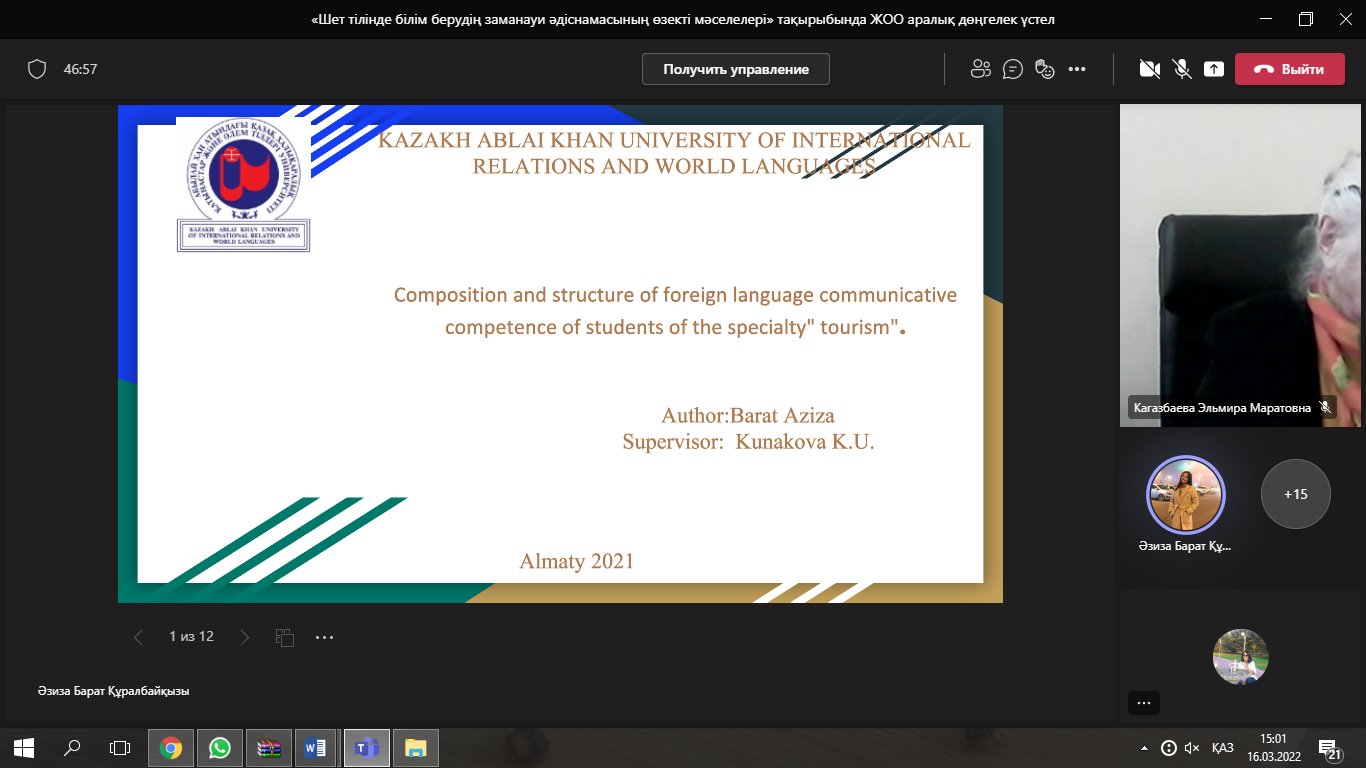
Task: Click the meeting timer 46:57
Action: [80, 69]
